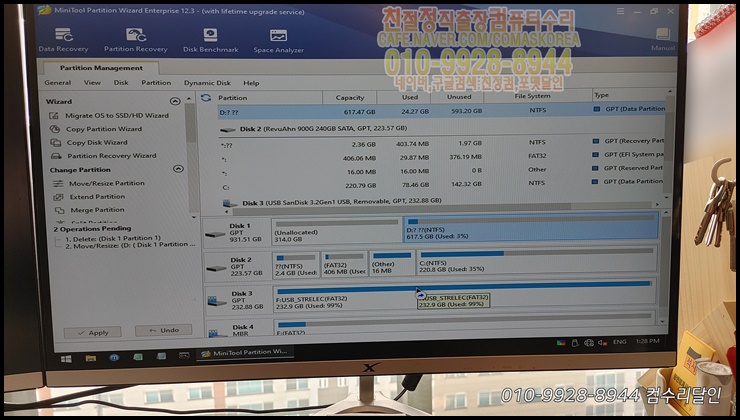Choose Move/Resize Partition
The height and width of the screenshot is (420, 740).
pos(107,183)
